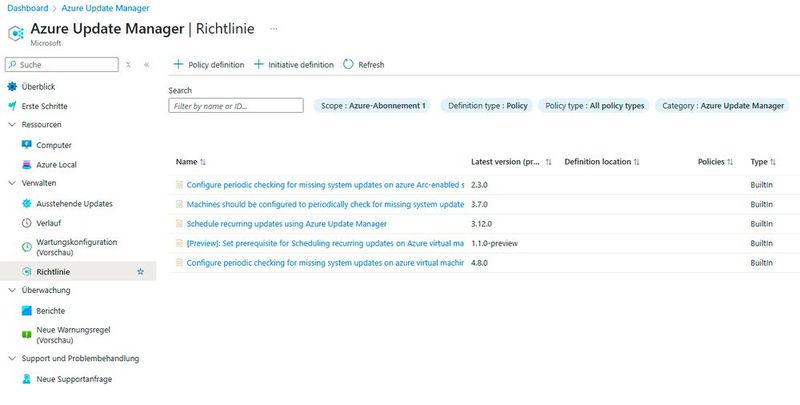Open Überblick in the sidebar

tap(38, 87)
